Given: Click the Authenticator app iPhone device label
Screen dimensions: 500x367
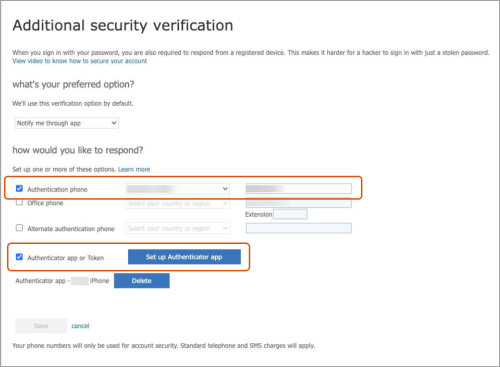Looking at the screenshot, I should pos(62,281).
